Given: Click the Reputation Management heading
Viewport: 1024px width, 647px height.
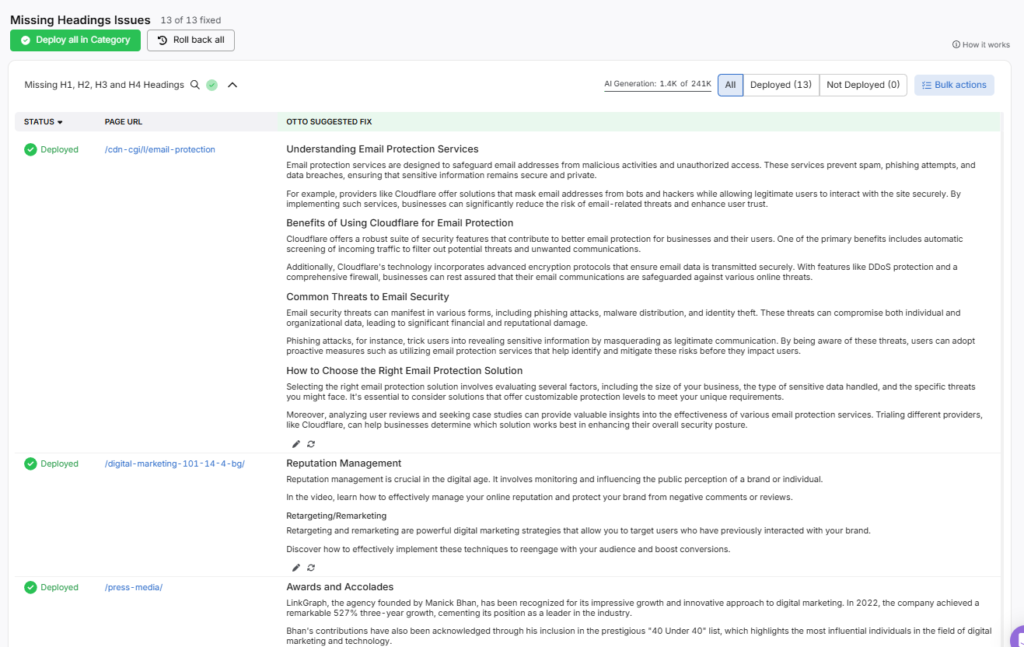Looking at the screenshot, I should pyautogui.click(x=344, y=463).
